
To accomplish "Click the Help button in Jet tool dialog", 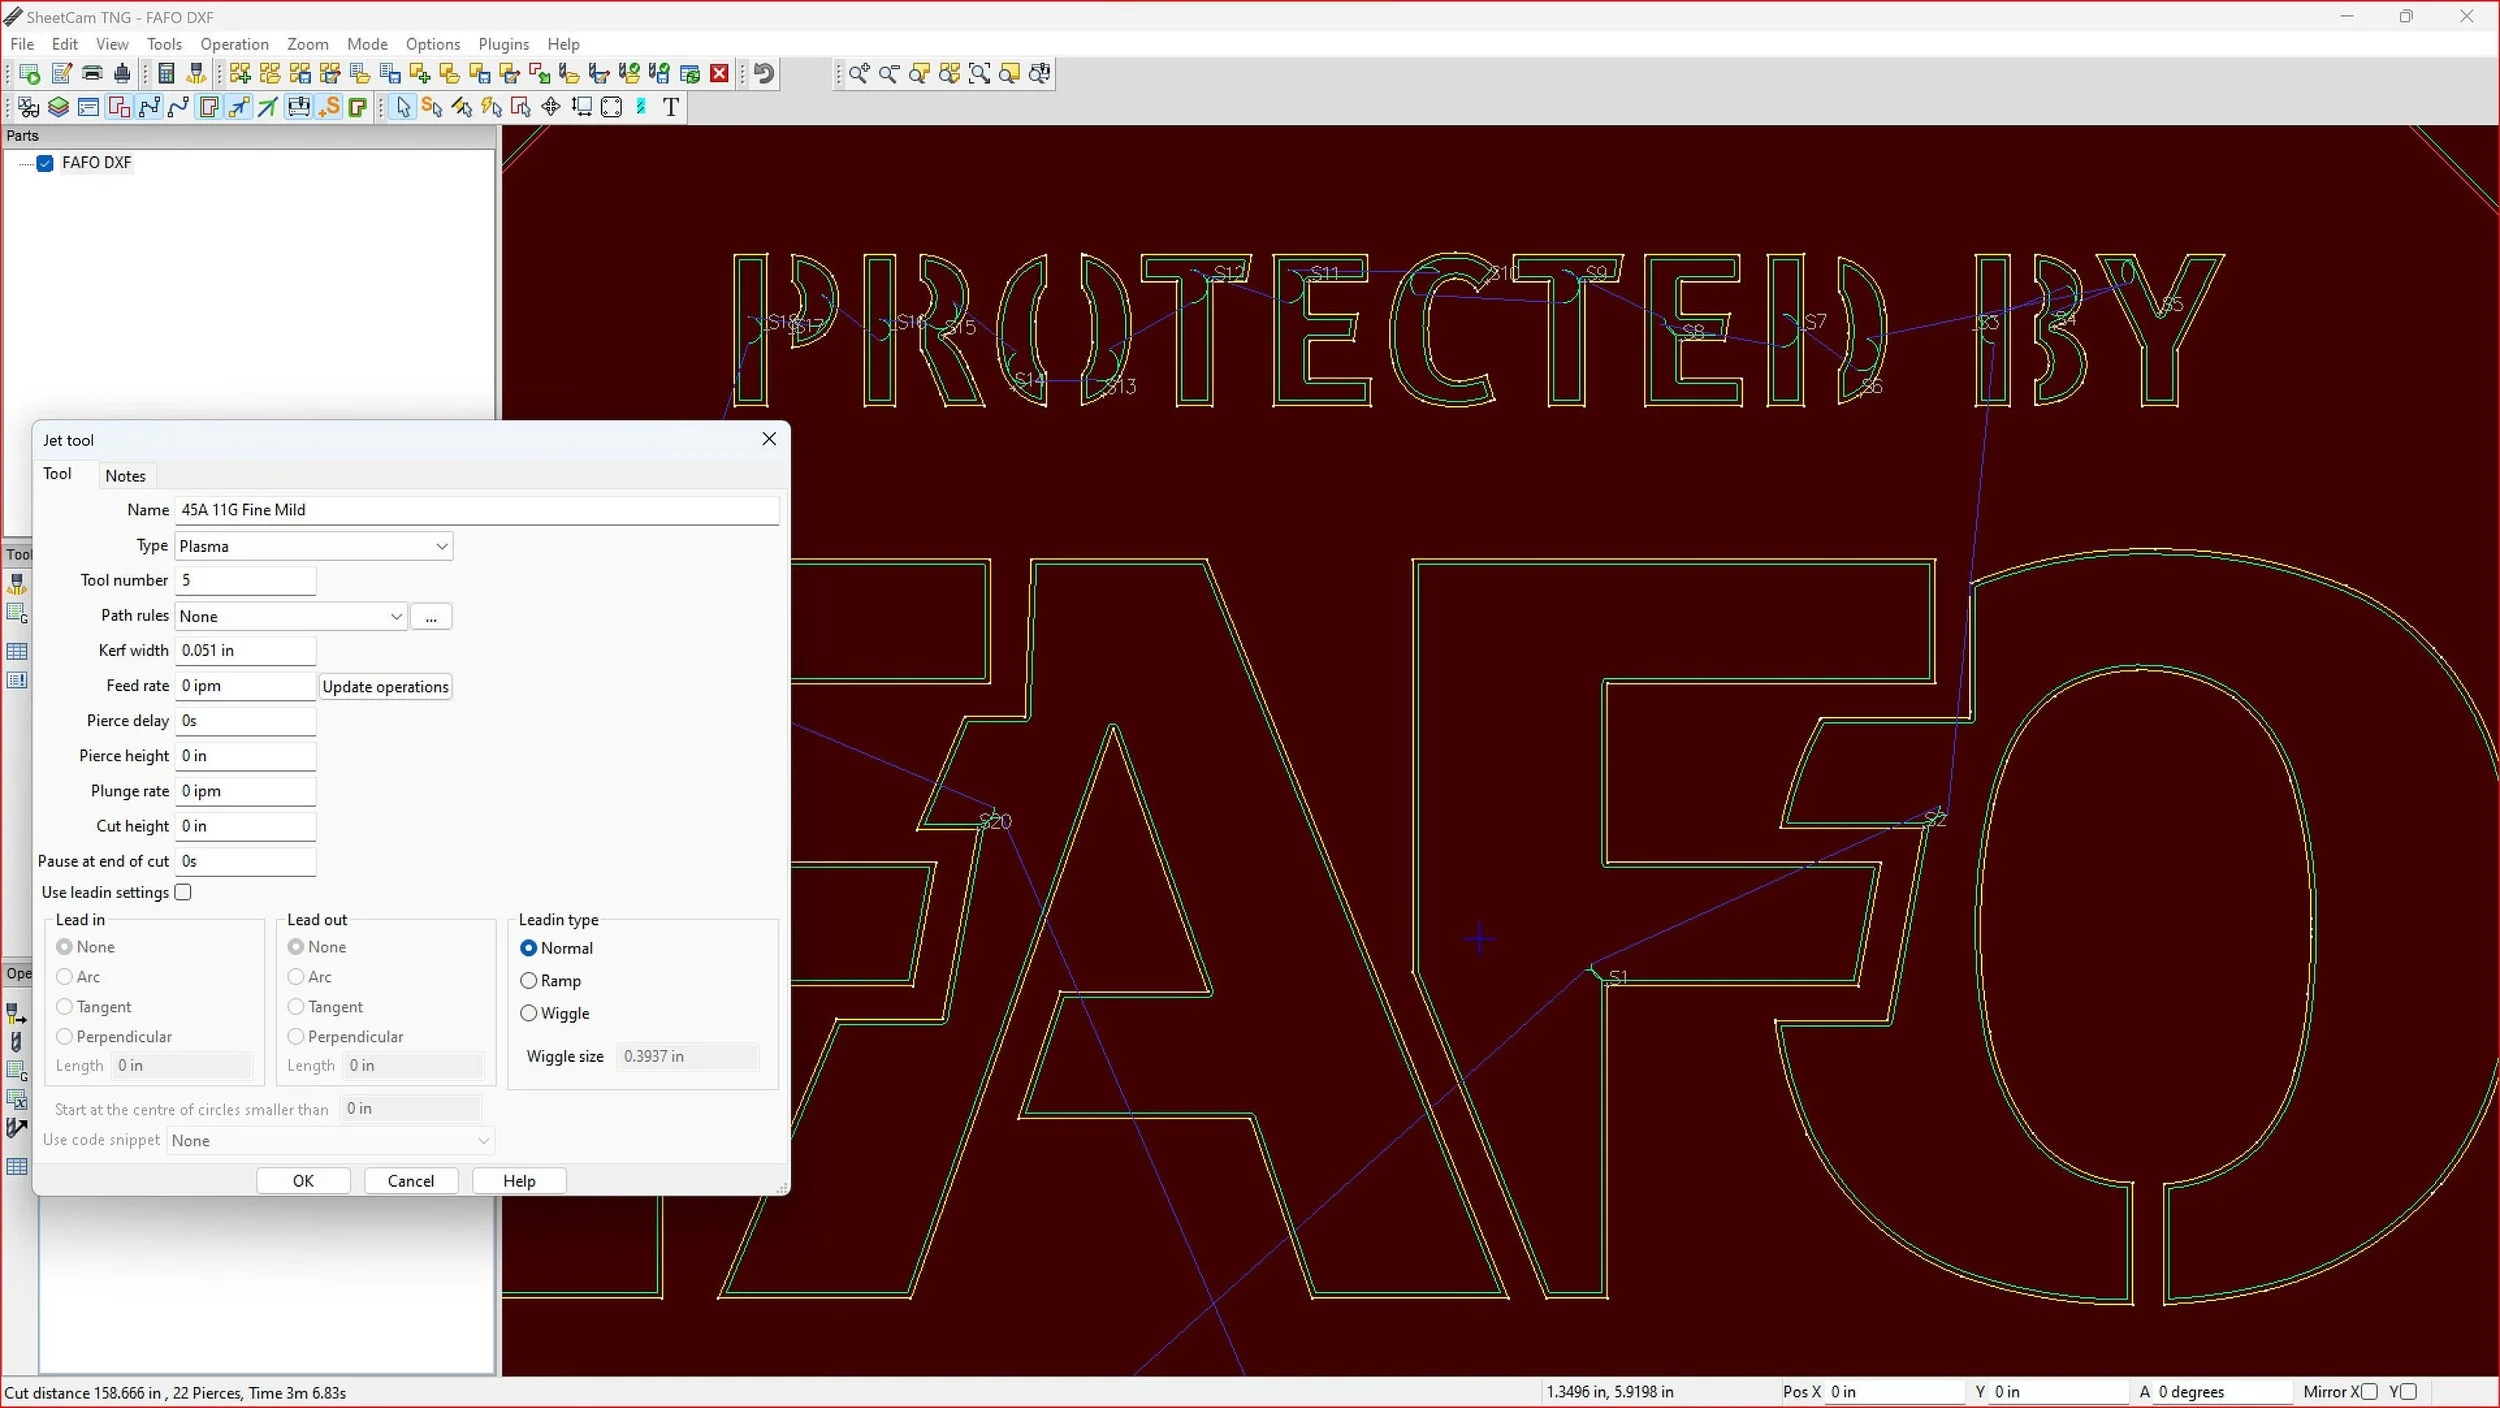I will 519,1181.
